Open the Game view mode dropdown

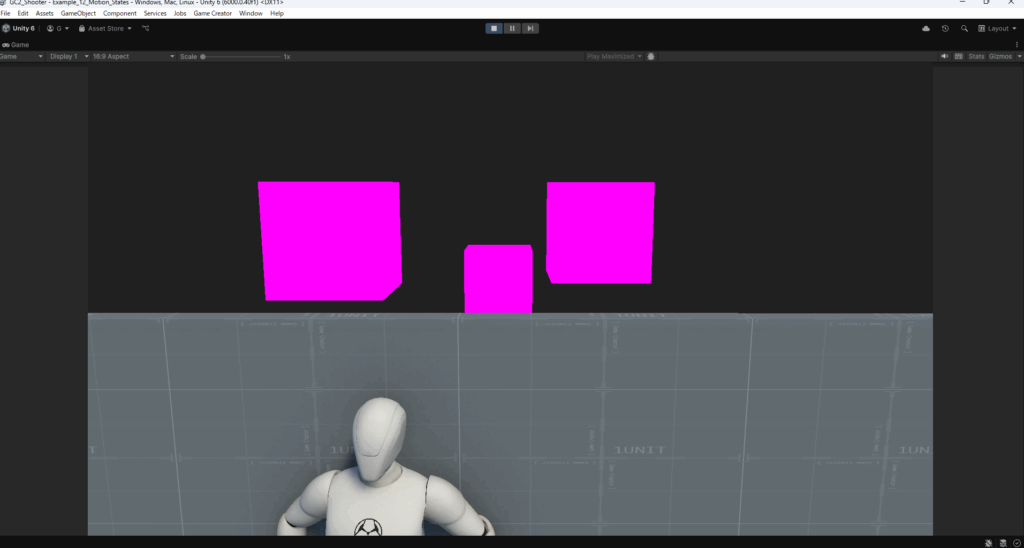coord(22,57)
